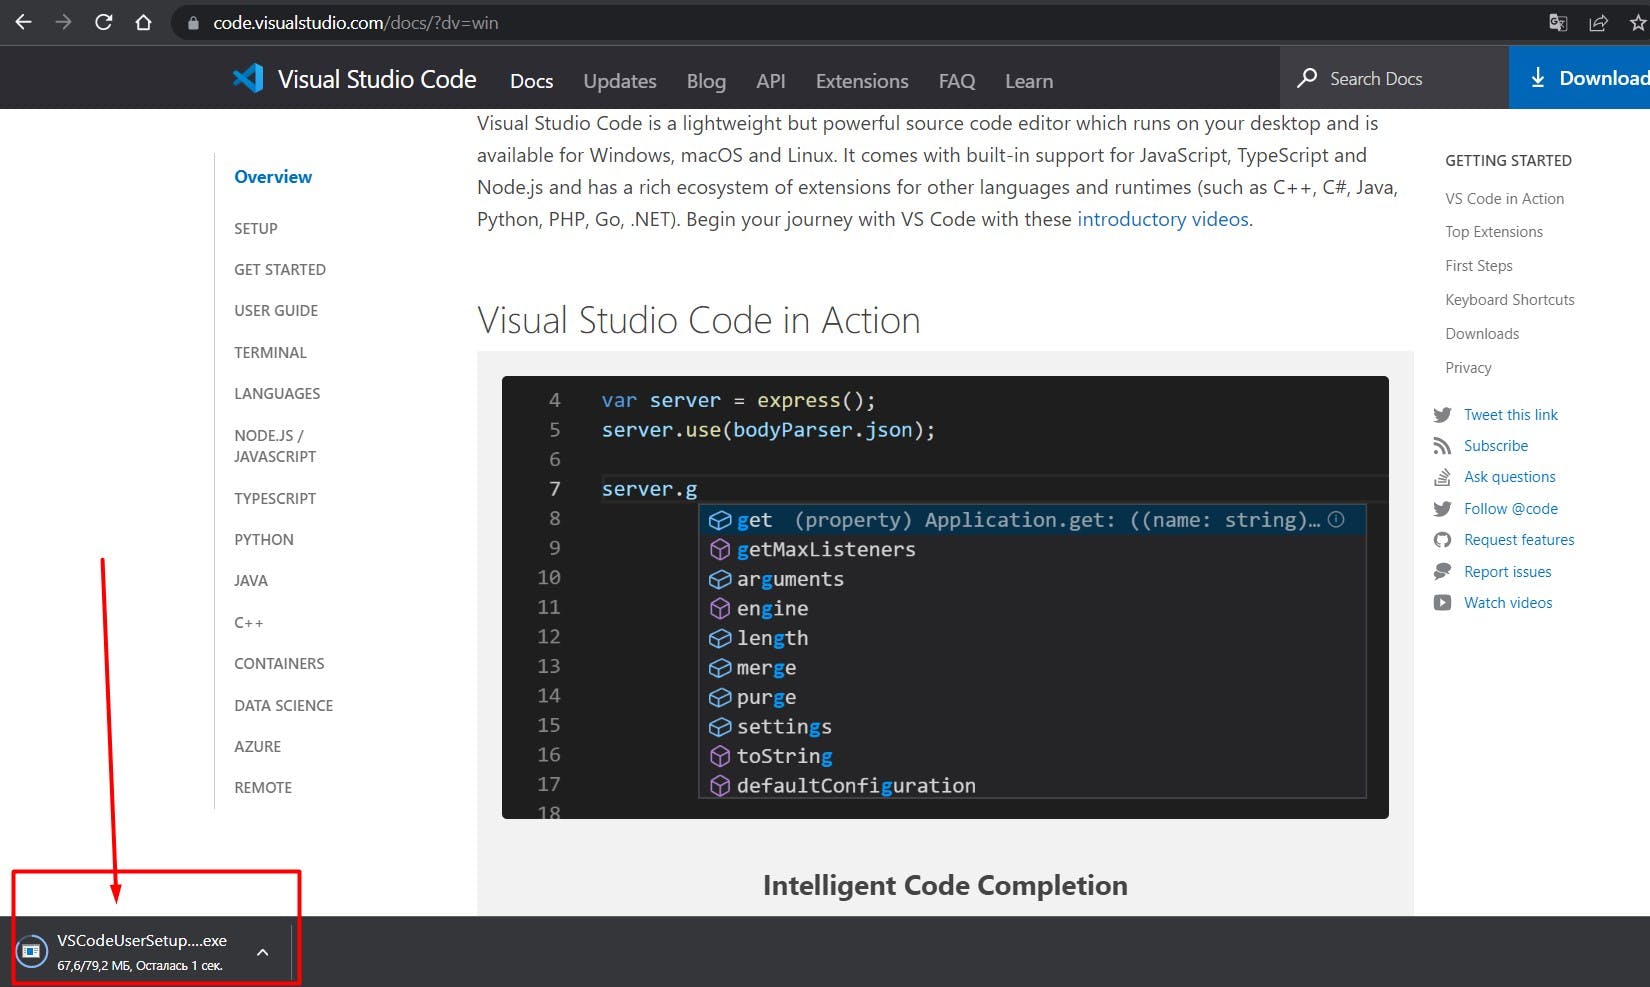Go to Keyboard Shortcuts section link
Screen dimensions: 1650x987
(x=1509, y=300)
